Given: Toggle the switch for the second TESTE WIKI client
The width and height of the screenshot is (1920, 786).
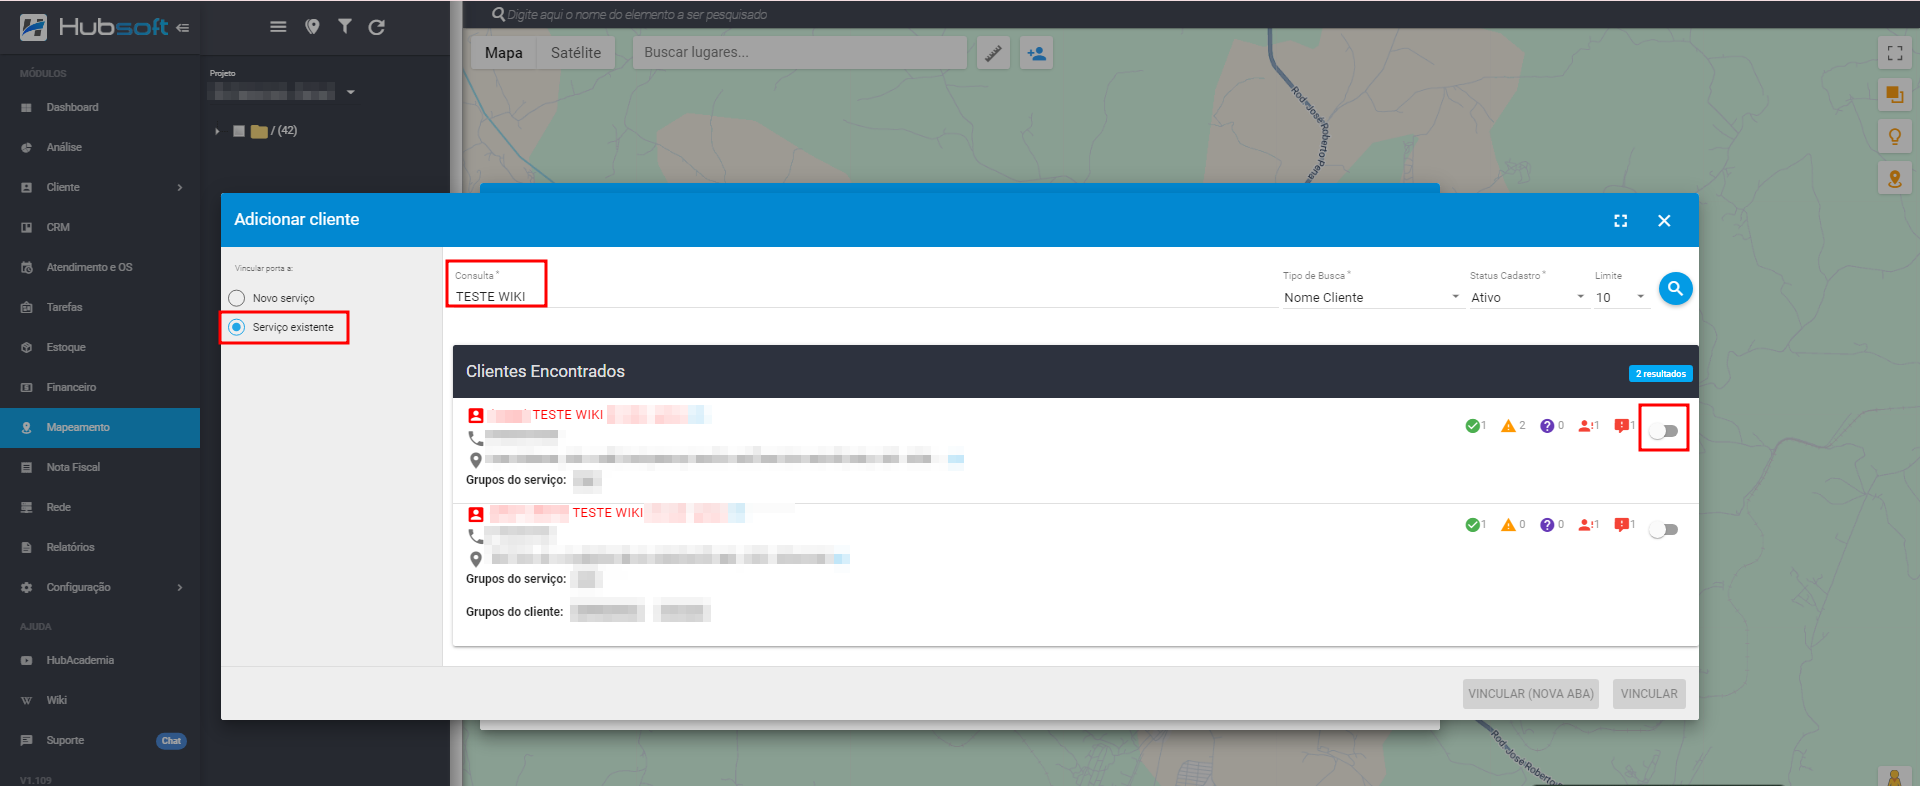Looking at the screenshot, I should (1664, 530).
